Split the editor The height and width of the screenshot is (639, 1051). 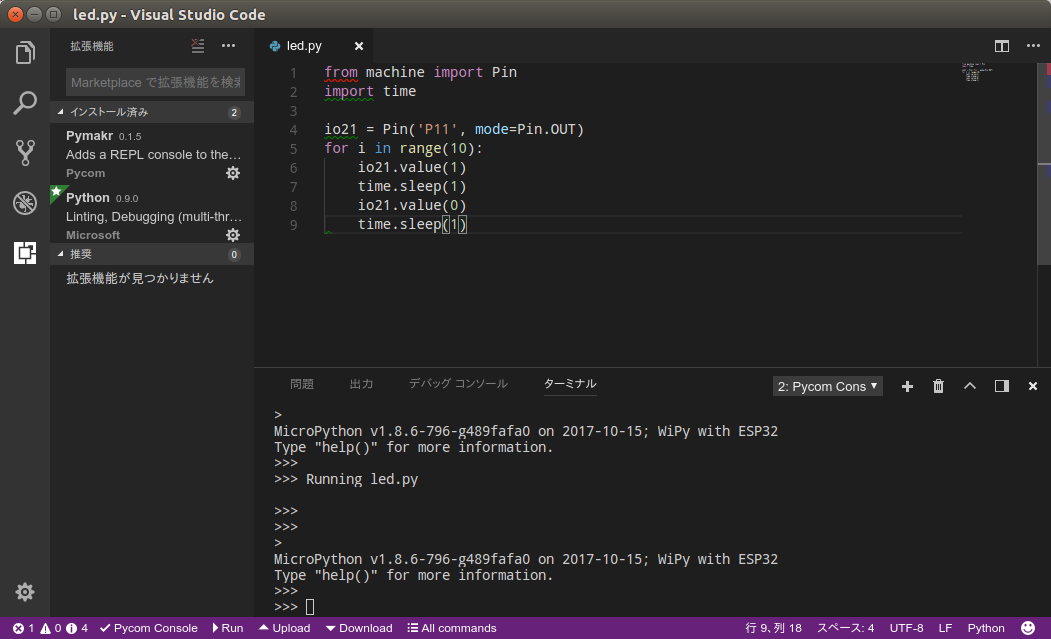(x=1001, y=46)
